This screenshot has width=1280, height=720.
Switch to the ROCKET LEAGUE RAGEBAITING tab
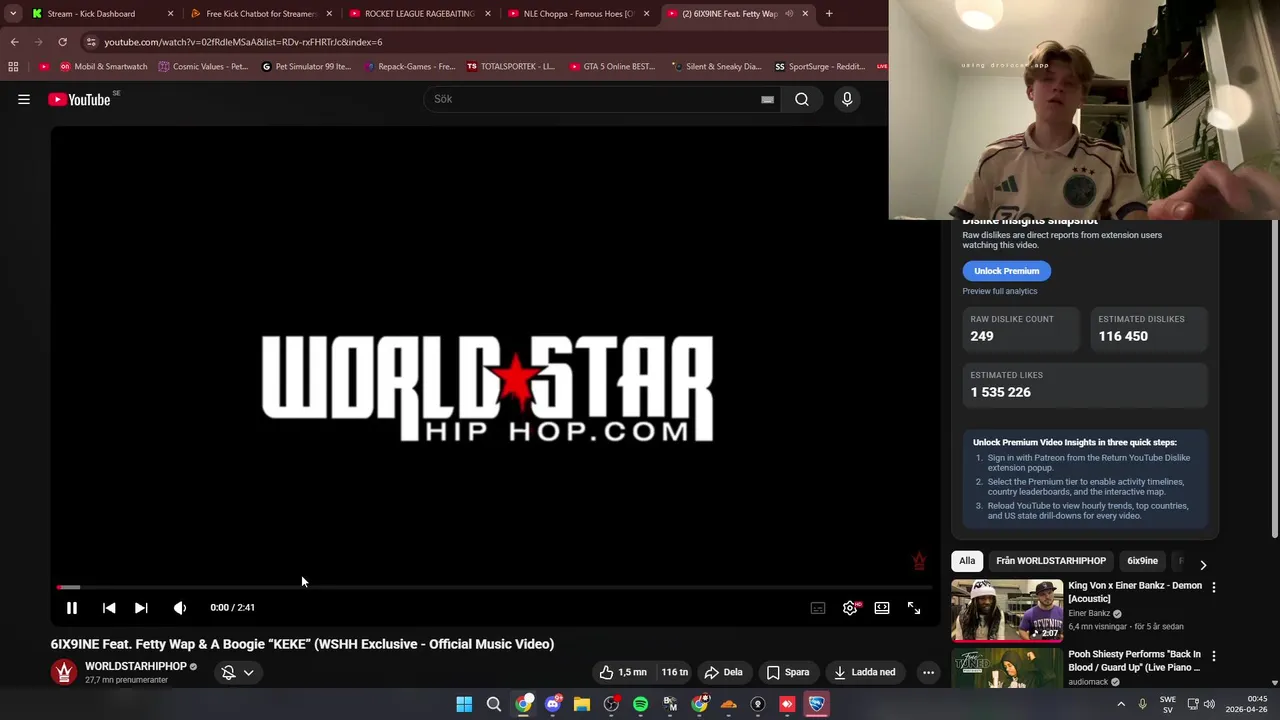pyautogui.click(x=420, y=14)
